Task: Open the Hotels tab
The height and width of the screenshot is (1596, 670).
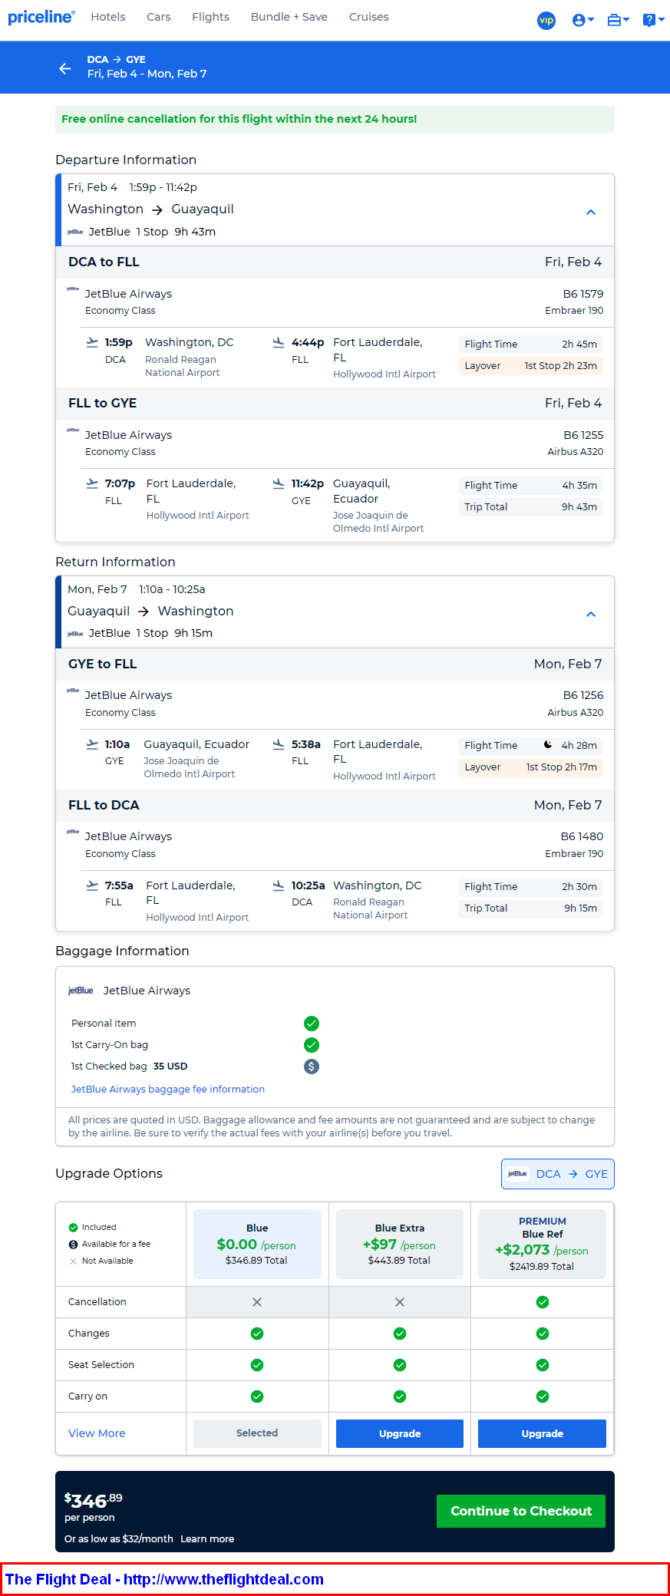Action: point(108,17)
